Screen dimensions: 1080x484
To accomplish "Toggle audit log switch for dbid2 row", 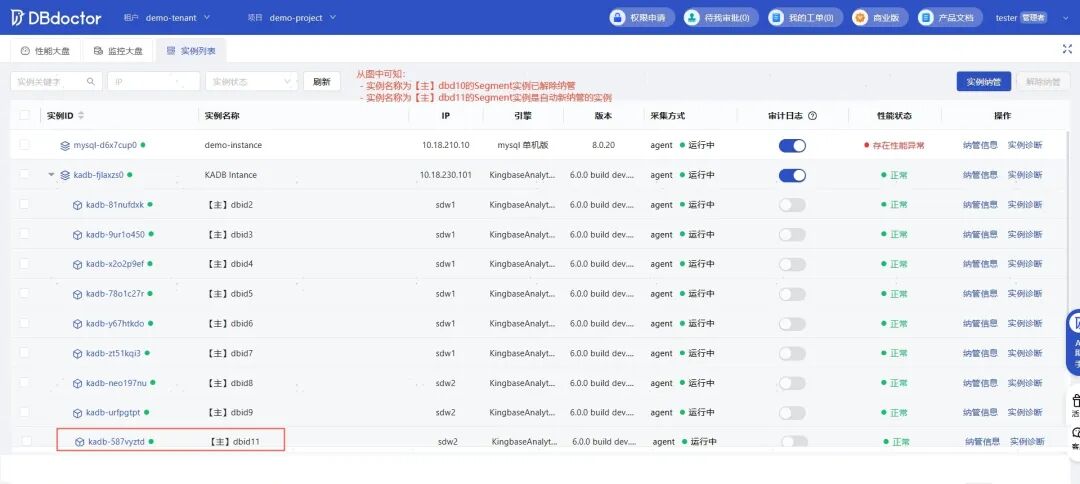I will click(792, 205).
